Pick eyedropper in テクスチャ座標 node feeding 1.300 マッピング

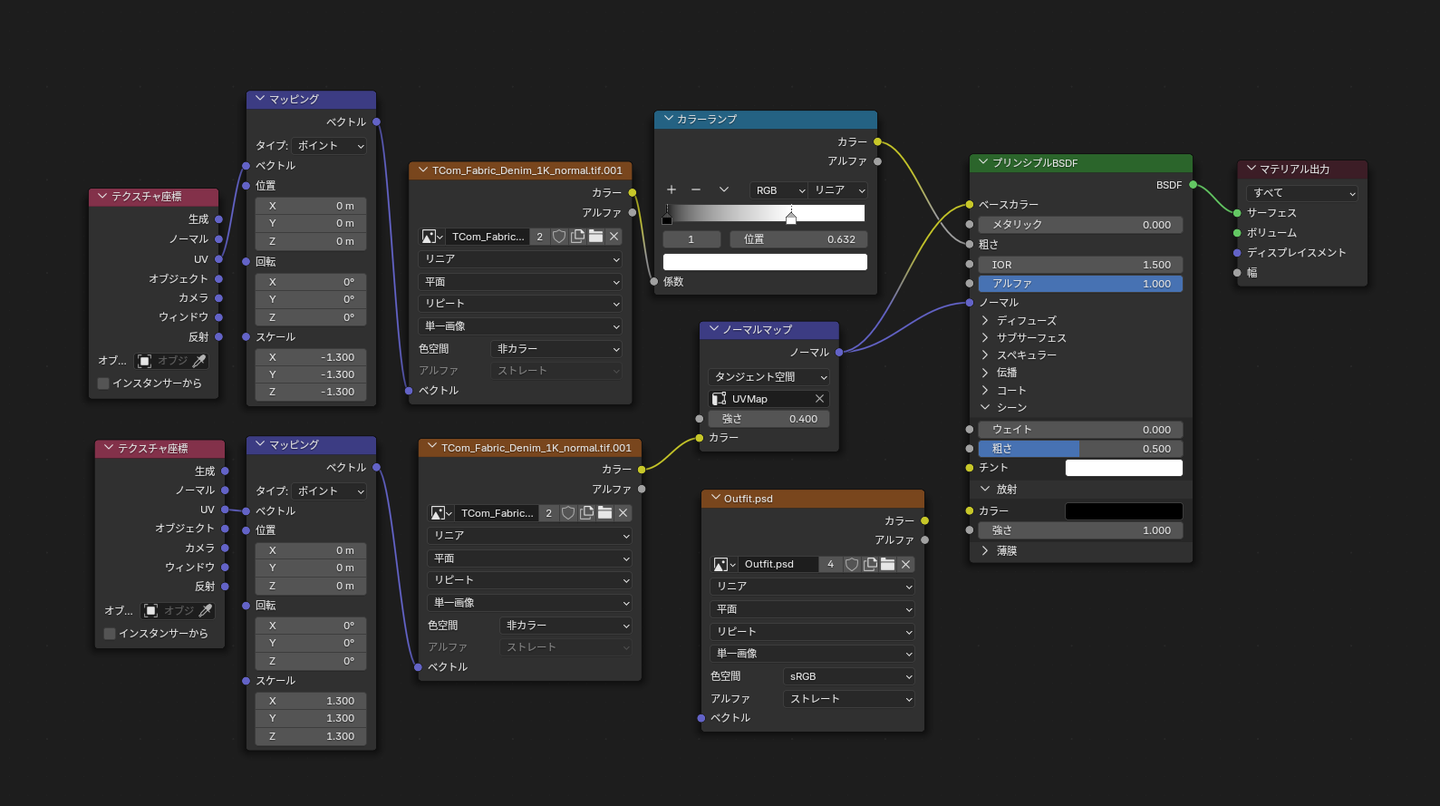pos(206,610)
